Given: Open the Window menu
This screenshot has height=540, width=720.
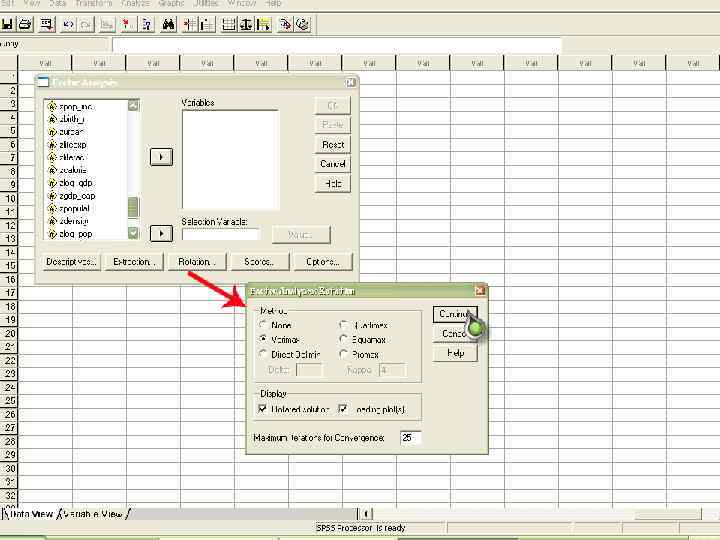Looking at the screenshot, I should [x=242, y=3].
